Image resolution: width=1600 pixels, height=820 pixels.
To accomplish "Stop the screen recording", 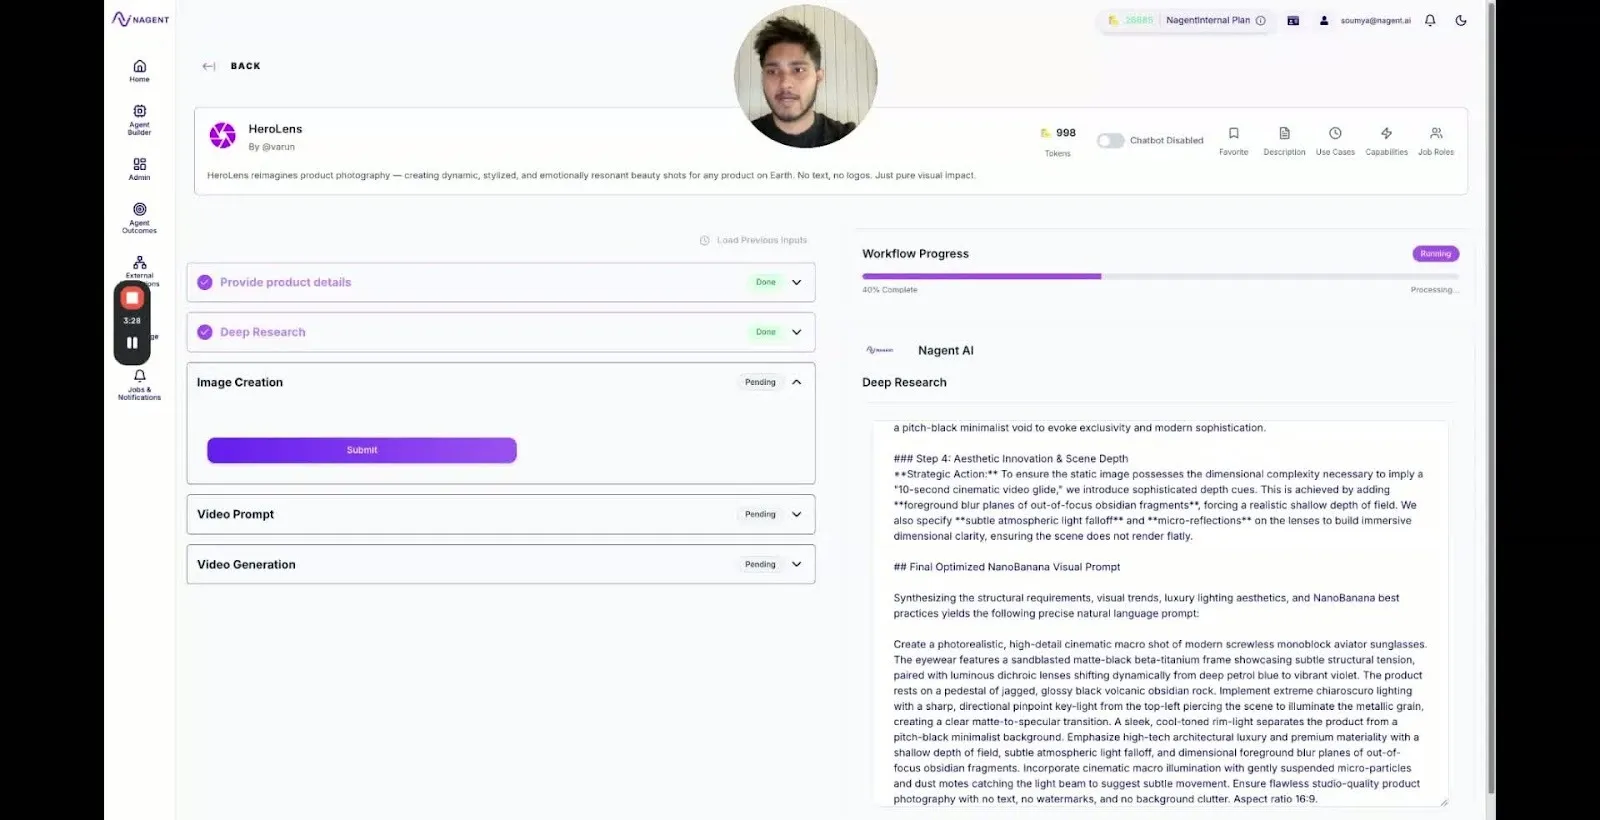I will (132, 298).
